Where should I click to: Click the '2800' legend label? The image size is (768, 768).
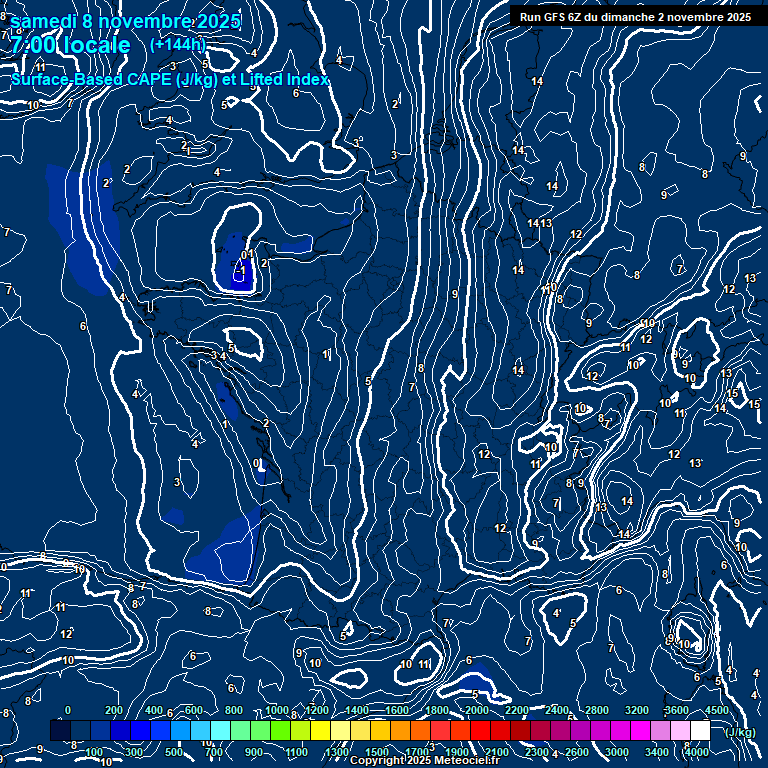(x=597, y=710)
